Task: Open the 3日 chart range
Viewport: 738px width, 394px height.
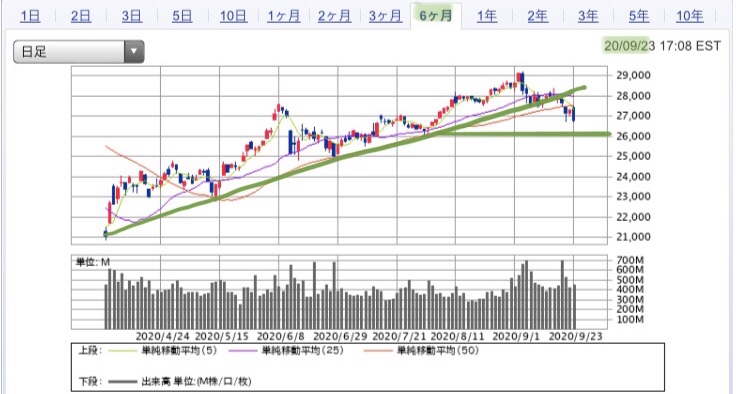Action: pyautogui.click(x=131, y=16)
